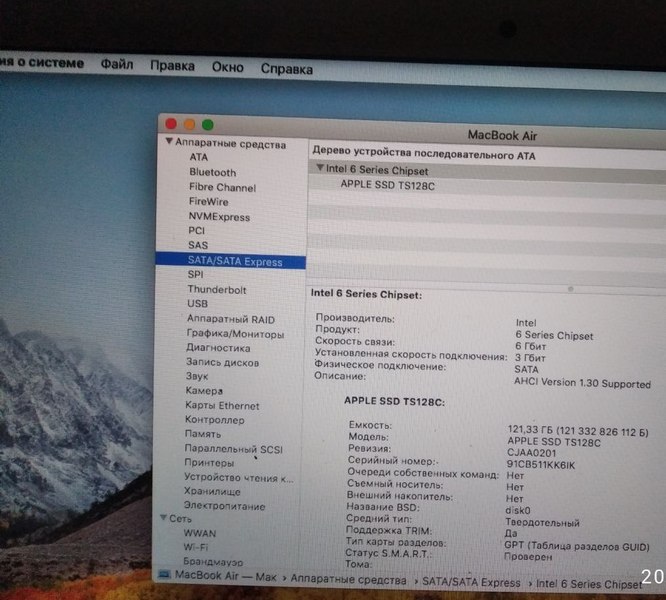Viewport: 666px width, 600px height.
Task: Click the yellow minimize window button
Action: [189, 124]
